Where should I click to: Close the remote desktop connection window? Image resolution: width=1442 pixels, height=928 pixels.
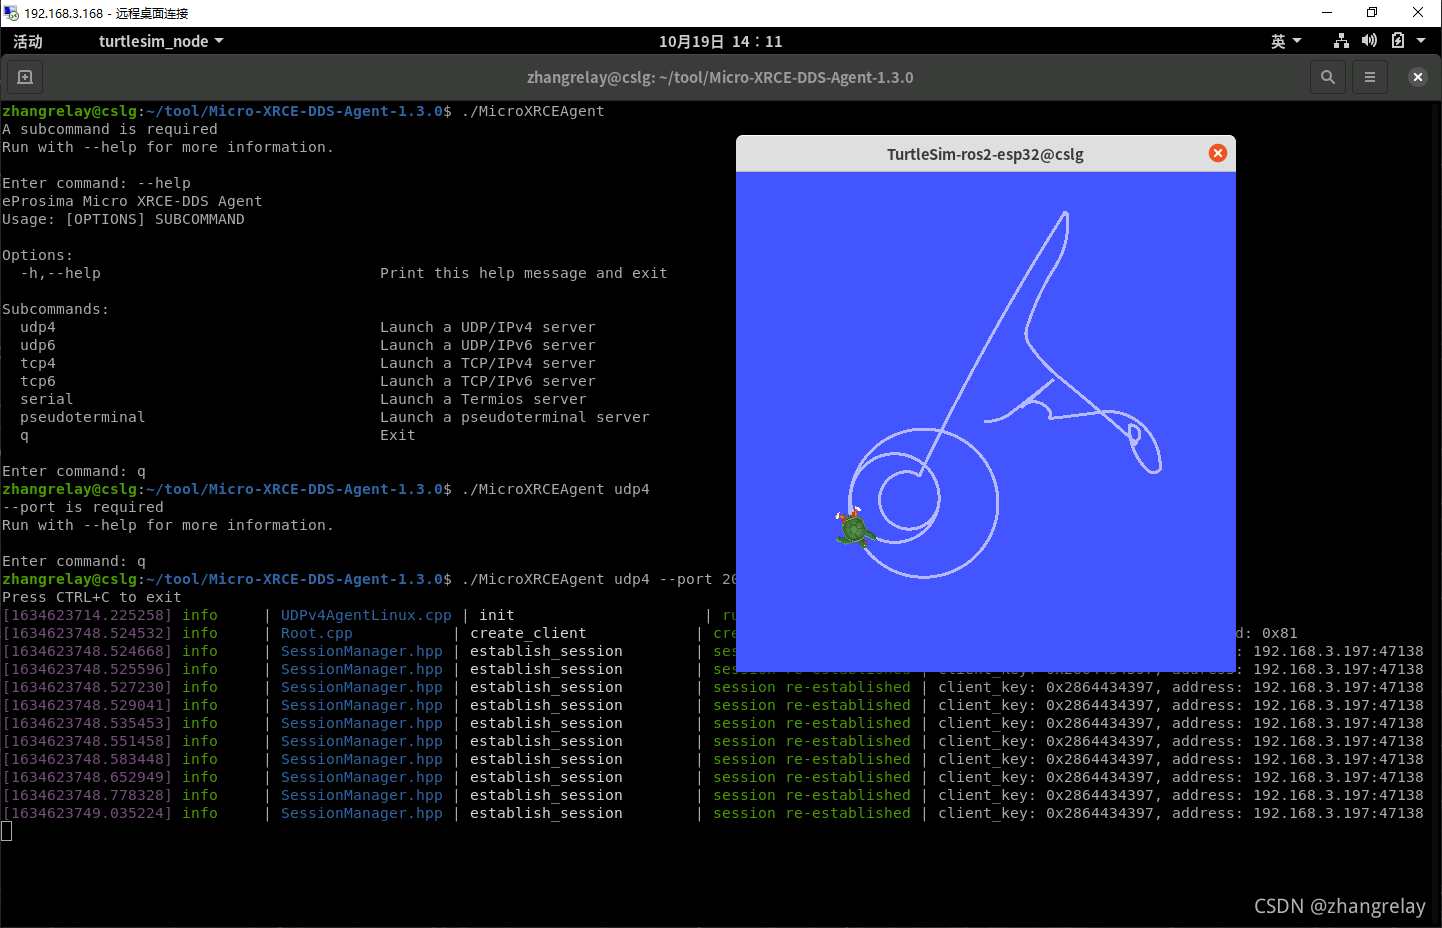tap(1418, 13)
